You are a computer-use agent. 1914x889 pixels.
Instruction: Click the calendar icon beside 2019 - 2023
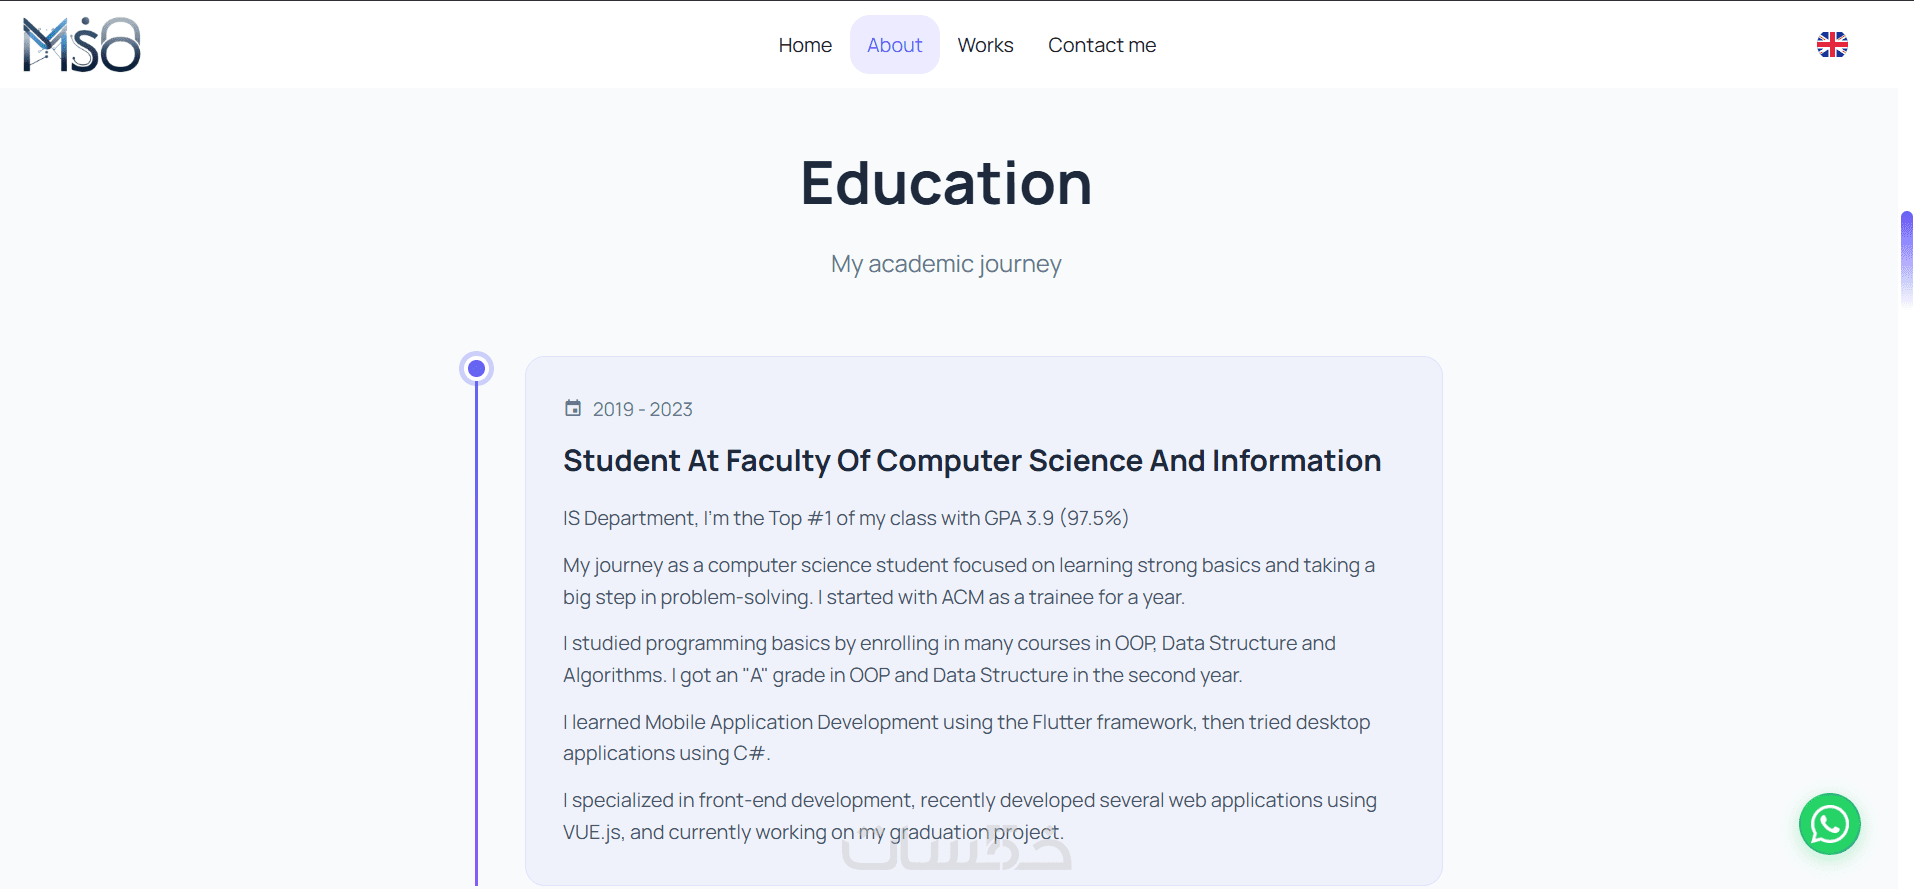pos(573,408)
